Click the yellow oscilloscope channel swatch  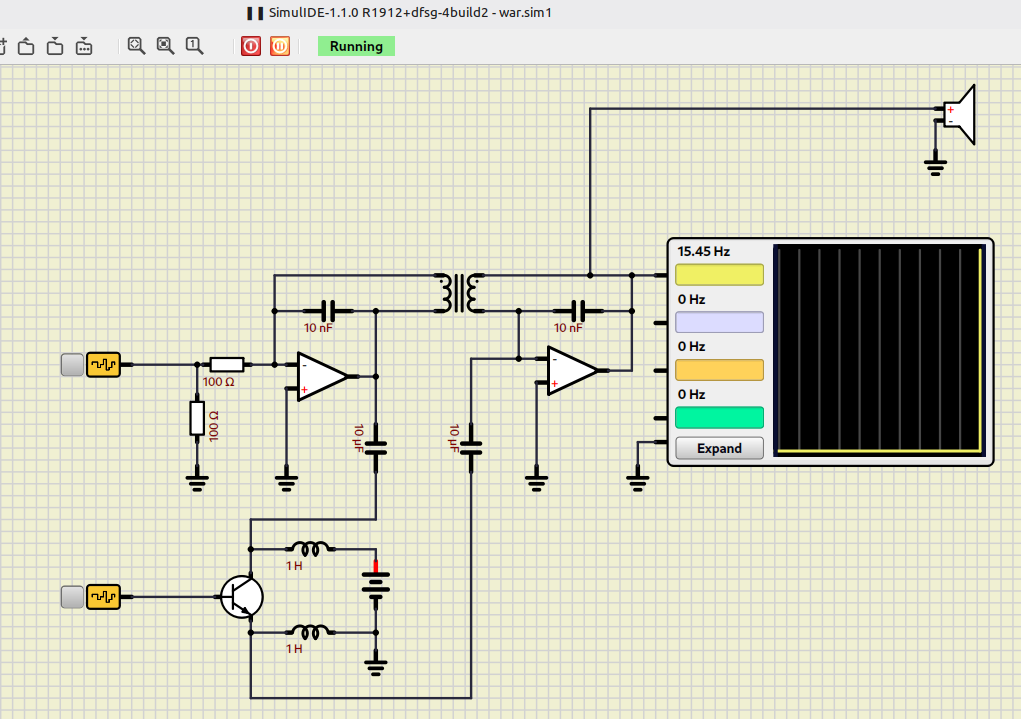click(x=720, y=275)
